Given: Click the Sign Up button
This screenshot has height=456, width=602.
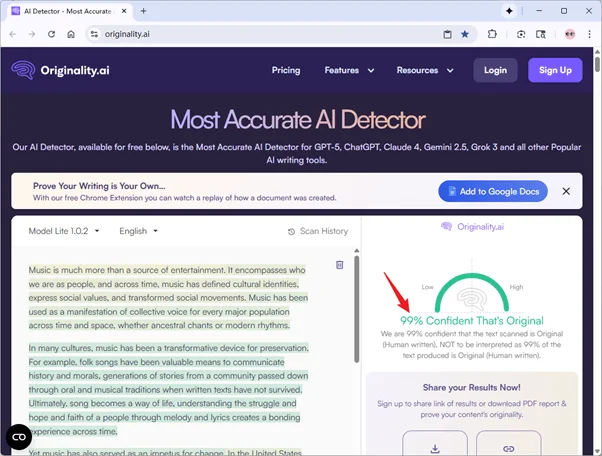Looking at the screenshot, I should coord(555,70).
